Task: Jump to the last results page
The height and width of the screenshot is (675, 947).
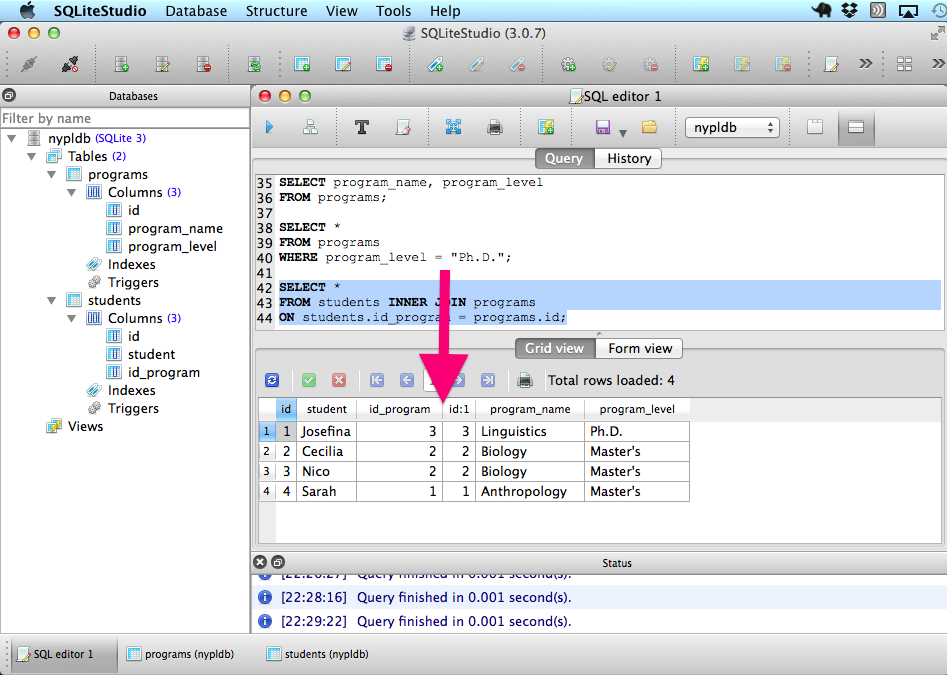Action: coord(487,380)
